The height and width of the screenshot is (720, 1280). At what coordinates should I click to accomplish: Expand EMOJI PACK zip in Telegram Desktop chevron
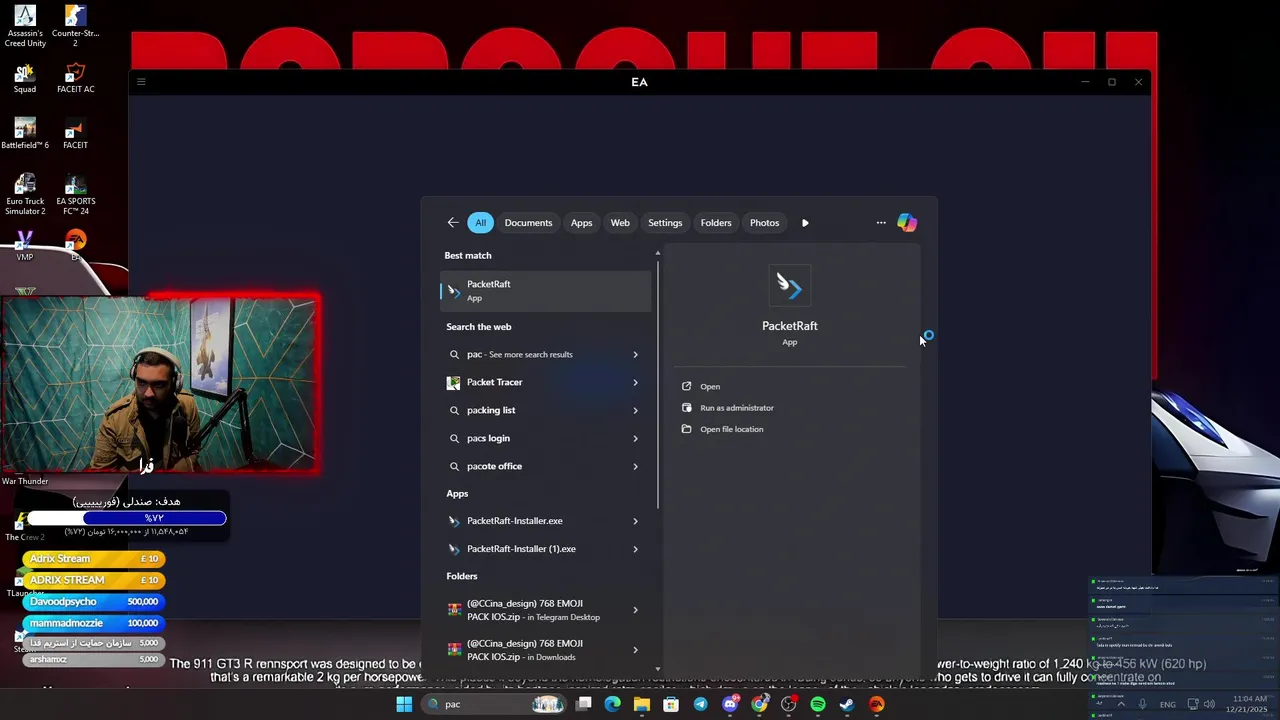coord(635,610)
